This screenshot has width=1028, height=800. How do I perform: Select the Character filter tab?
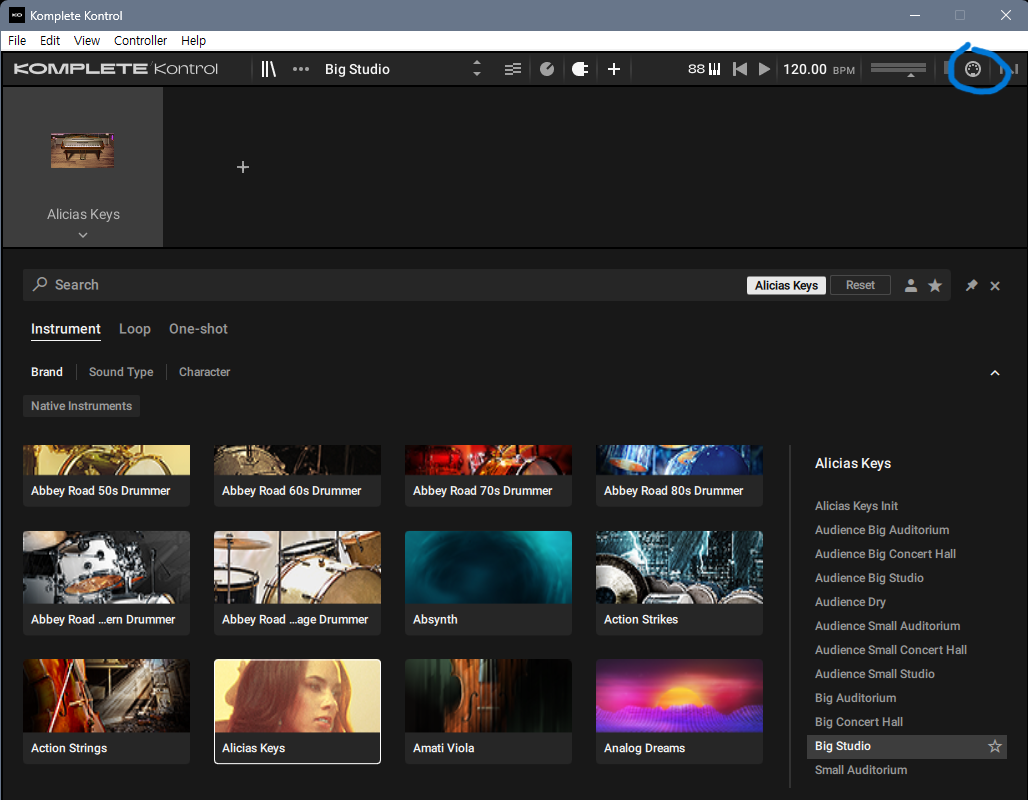[x=205, y=372]
